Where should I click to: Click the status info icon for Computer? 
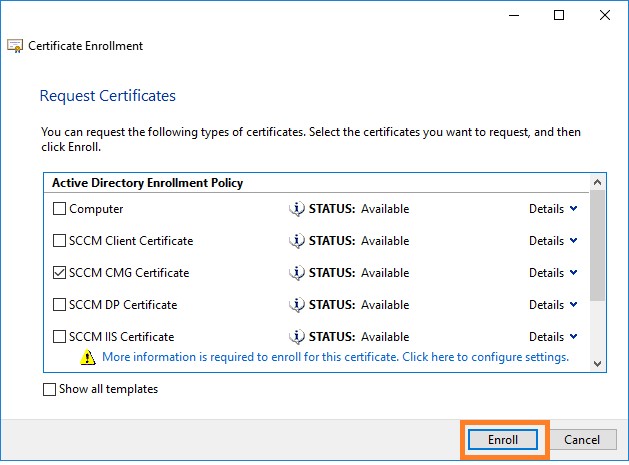297,209
